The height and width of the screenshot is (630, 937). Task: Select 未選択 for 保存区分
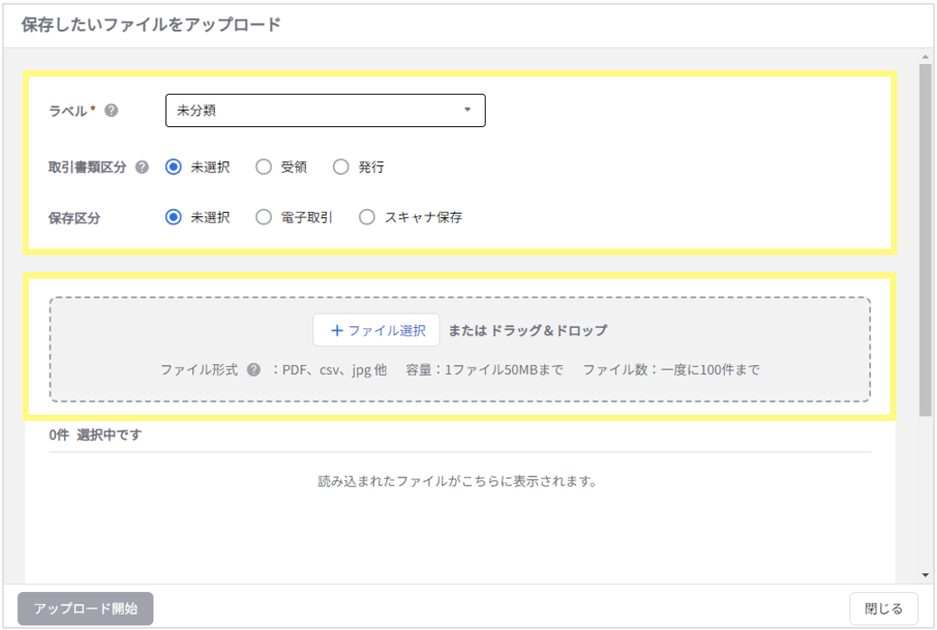click(x=173, y=217)
